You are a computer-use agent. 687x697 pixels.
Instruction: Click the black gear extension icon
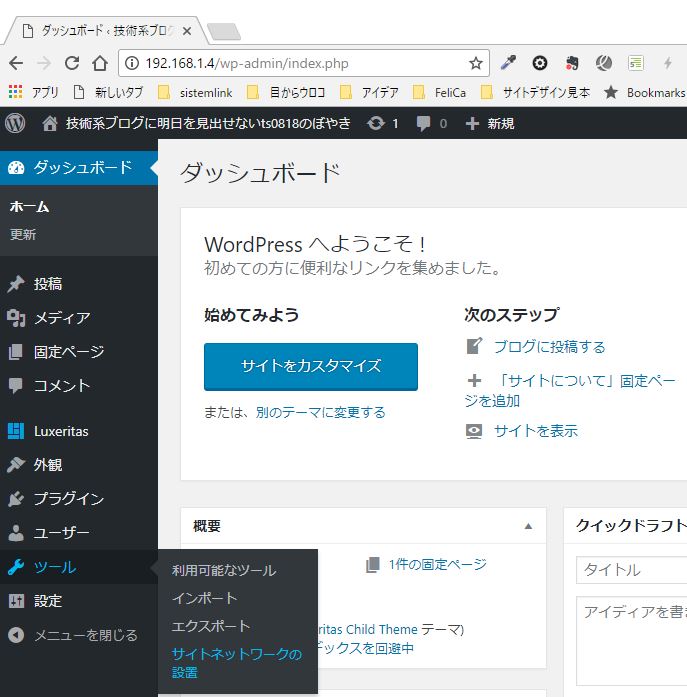point(540,63)
